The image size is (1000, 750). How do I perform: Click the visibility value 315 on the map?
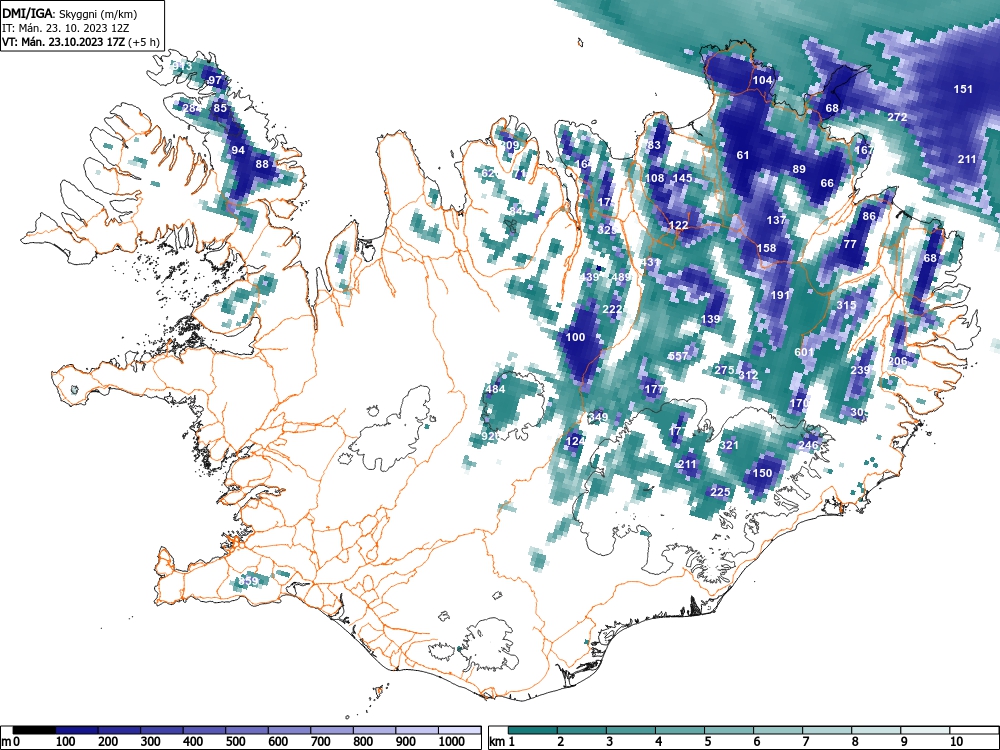click(x=846, y=305)
